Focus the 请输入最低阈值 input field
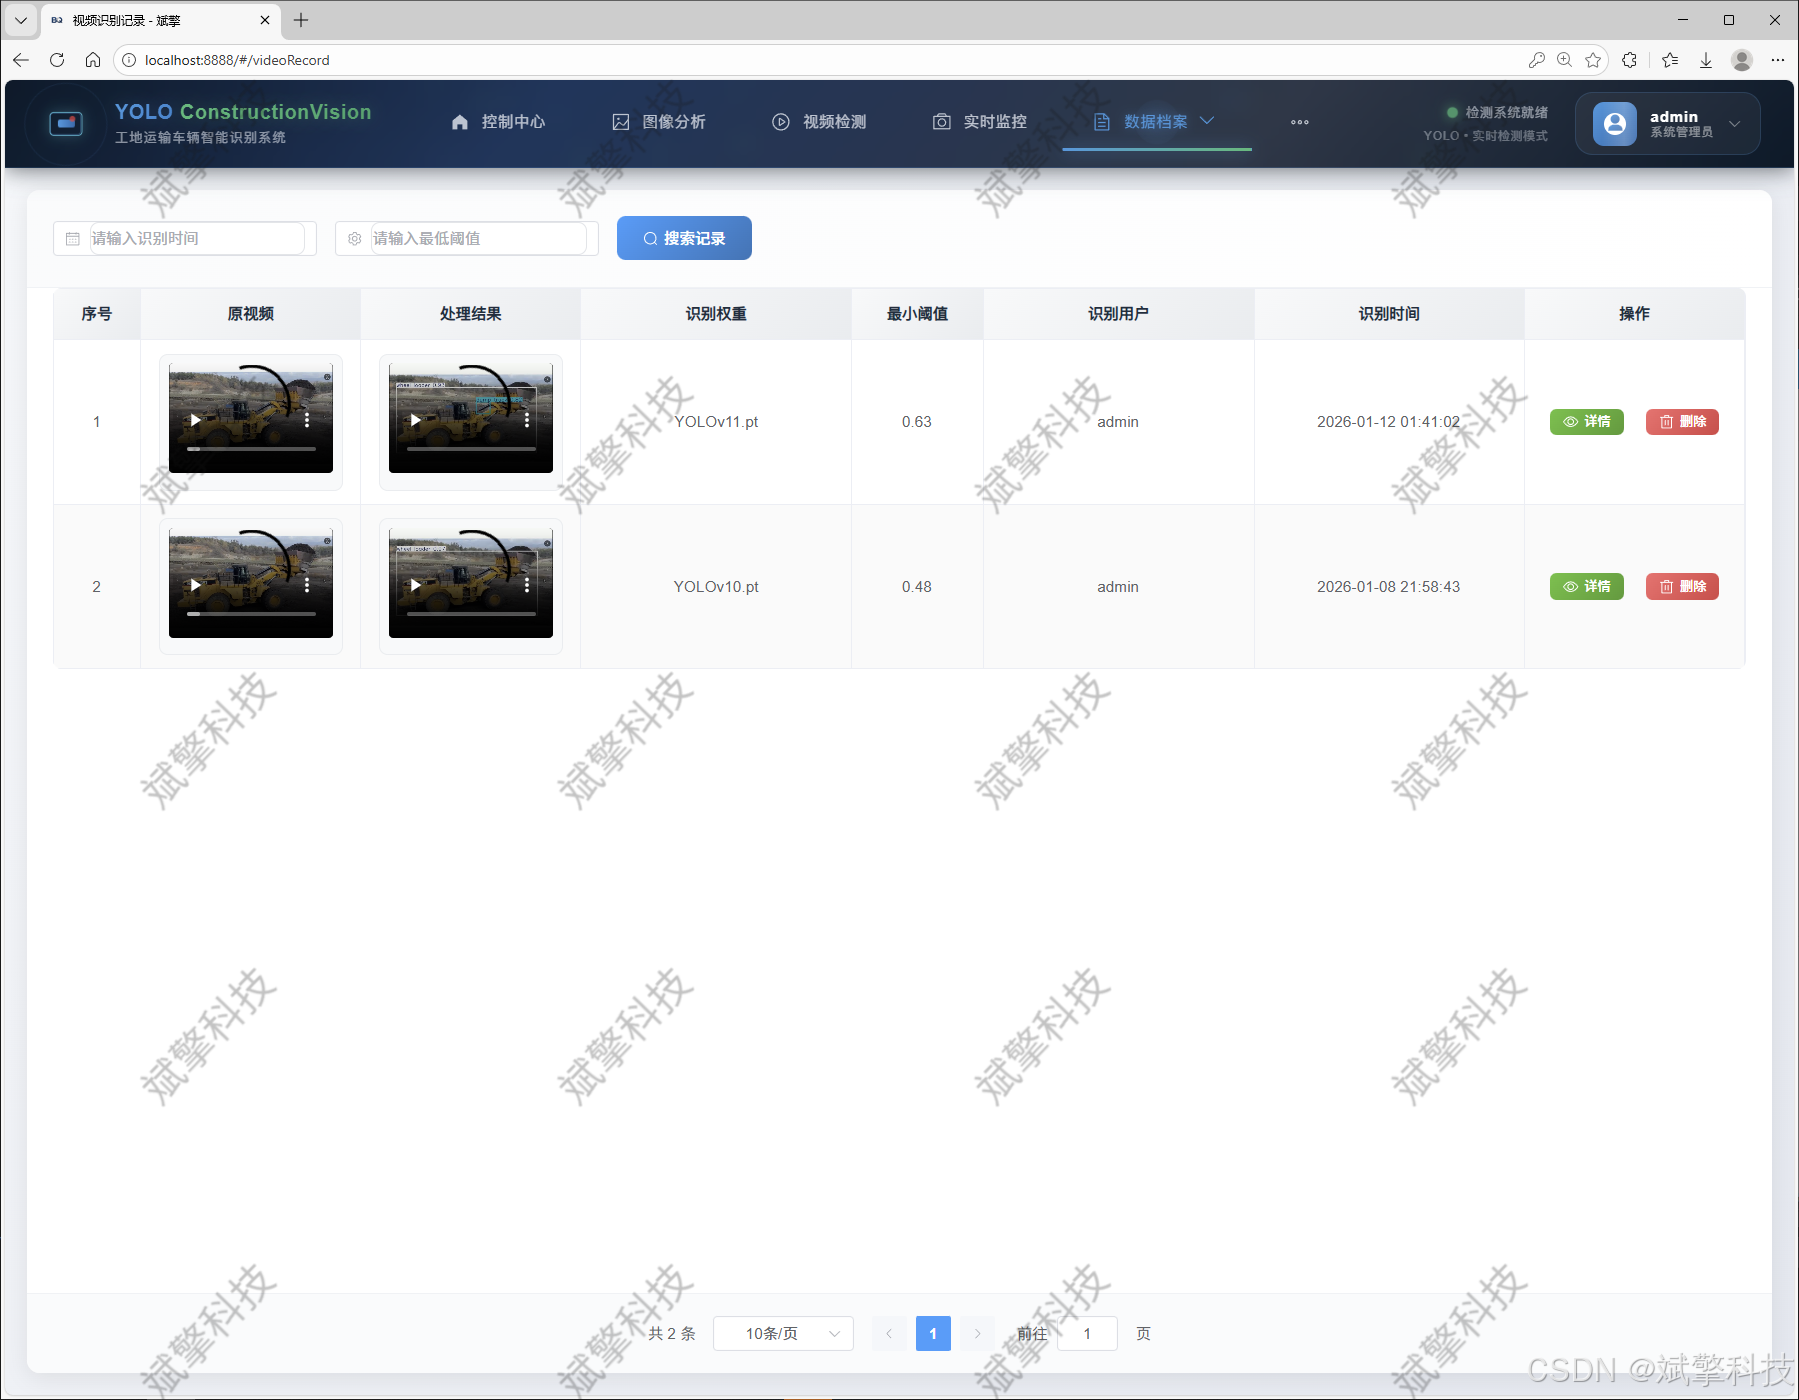The width and height of the screenshot is (1799, 1400). click(x=479, y=238)
